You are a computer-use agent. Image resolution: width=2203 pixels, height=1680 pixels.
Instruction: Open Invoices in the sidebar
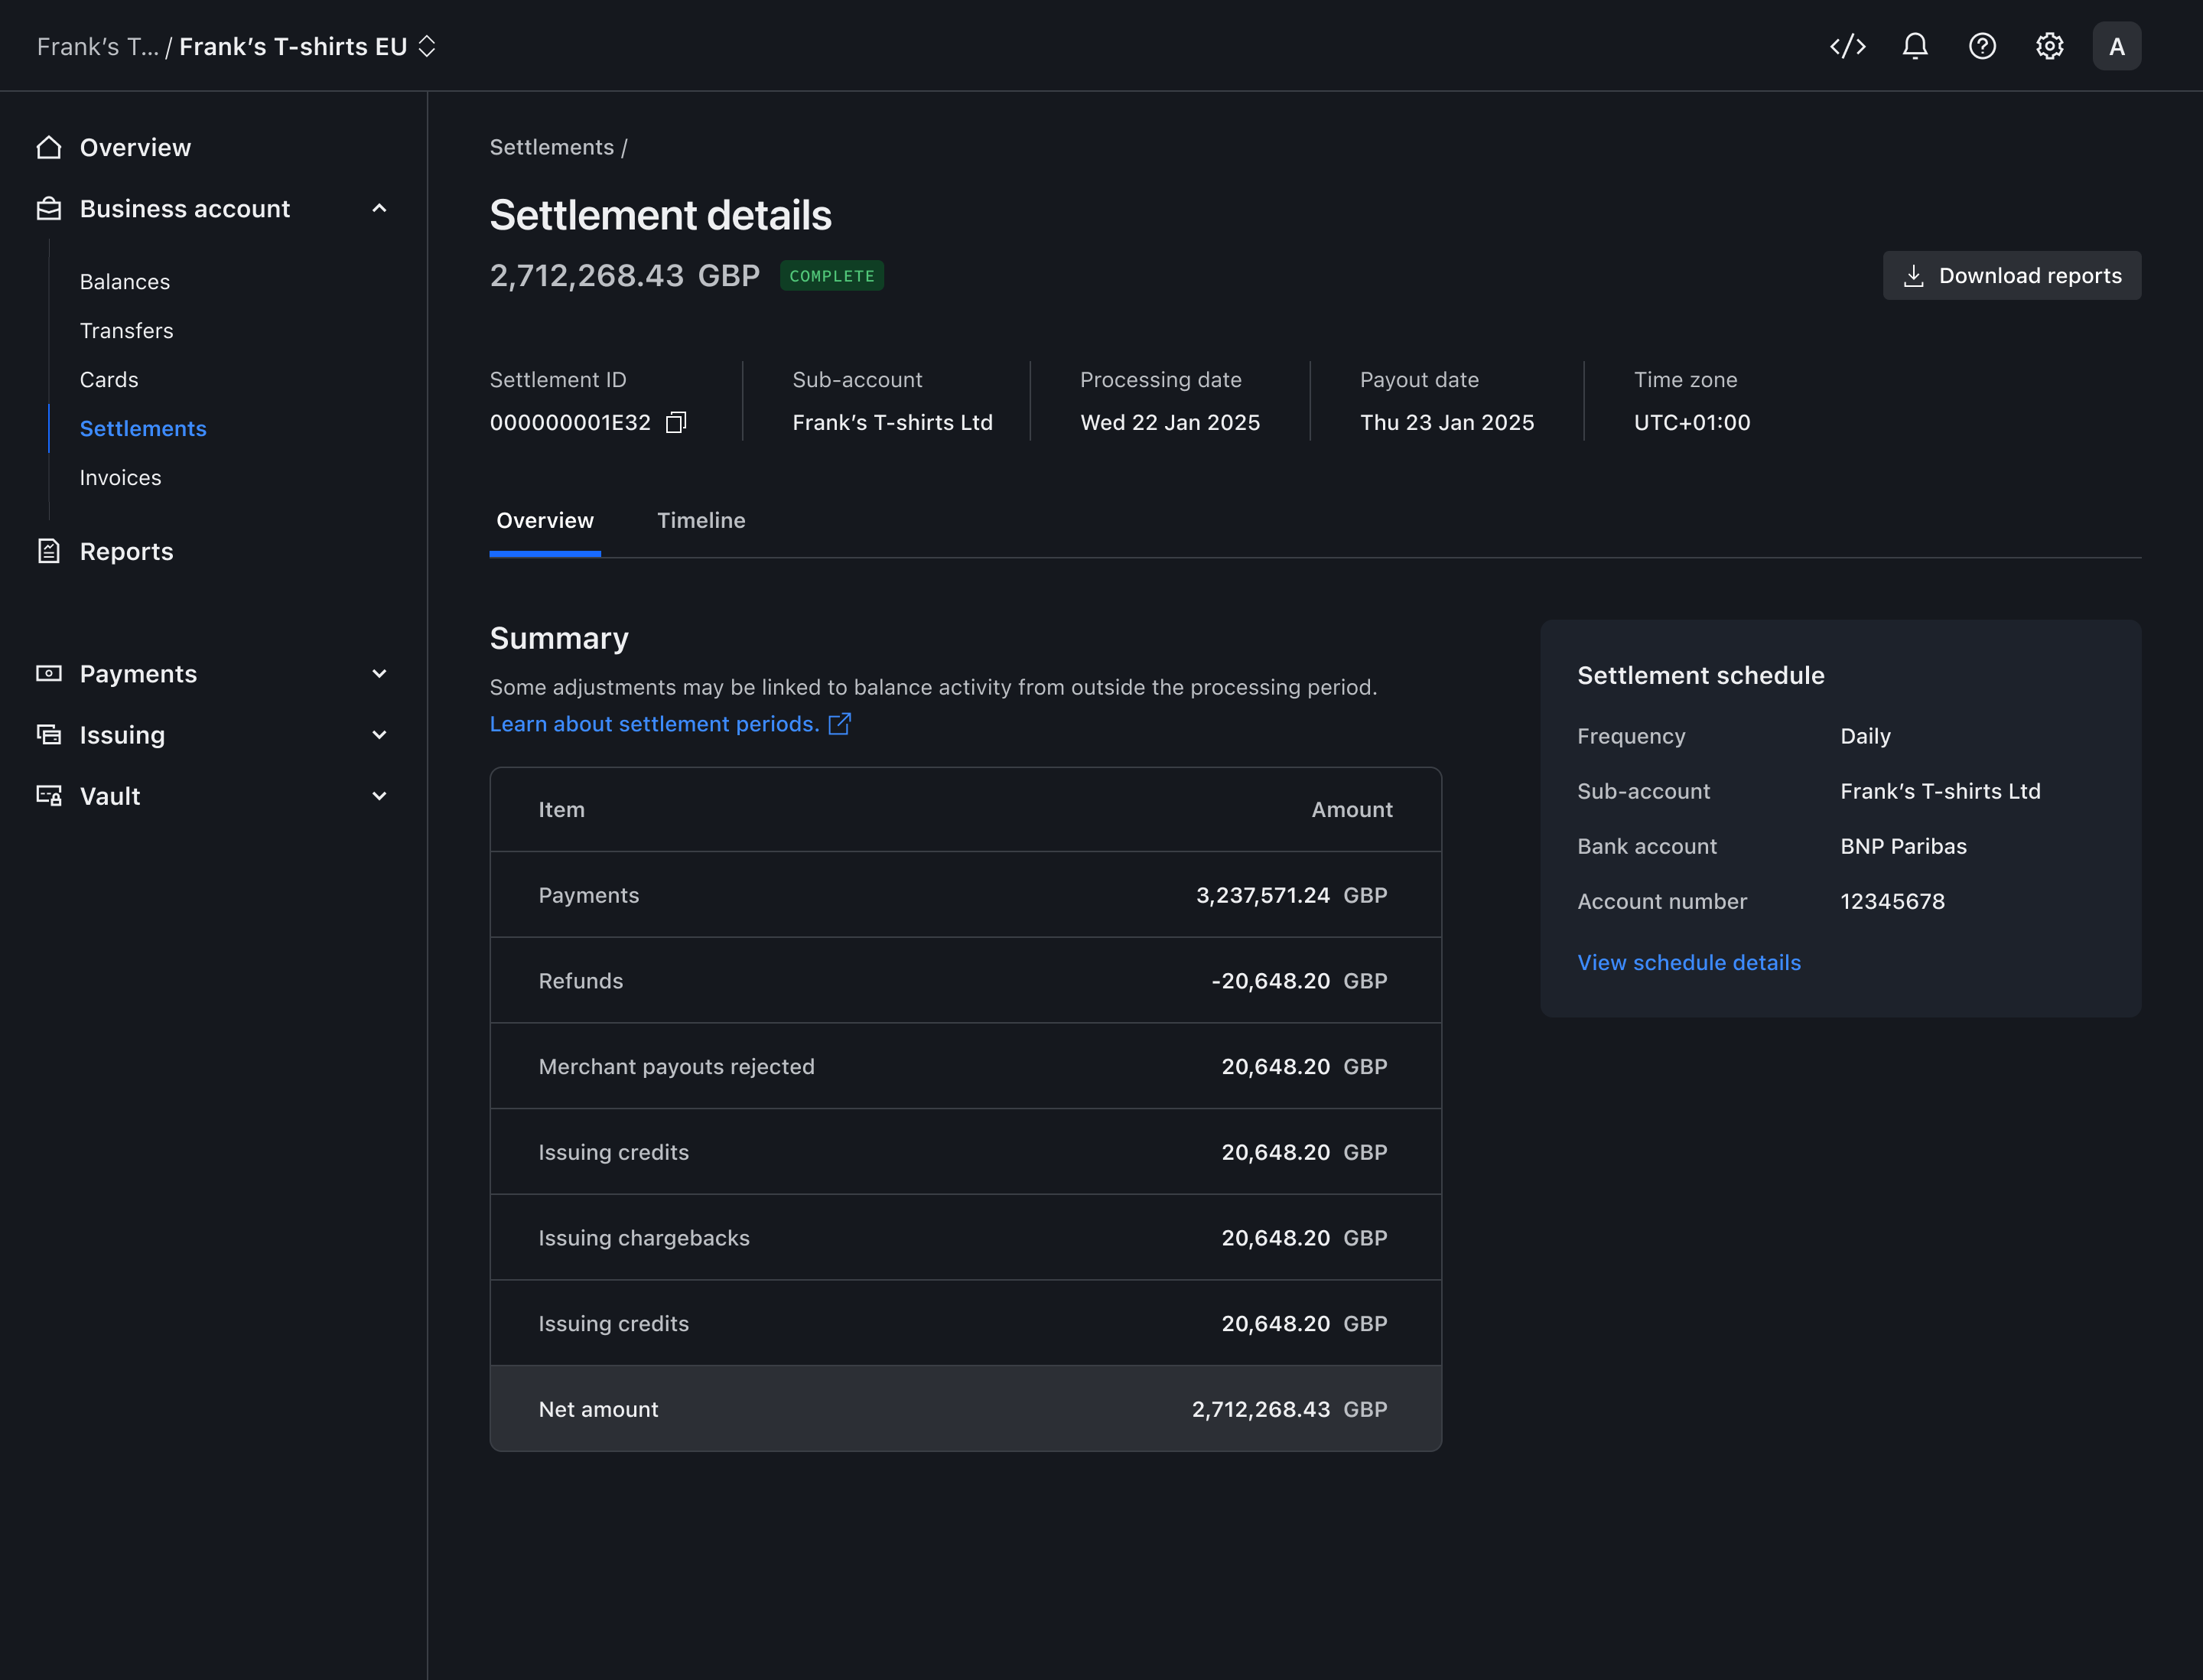pyautogui.click(x=120, y=477)
